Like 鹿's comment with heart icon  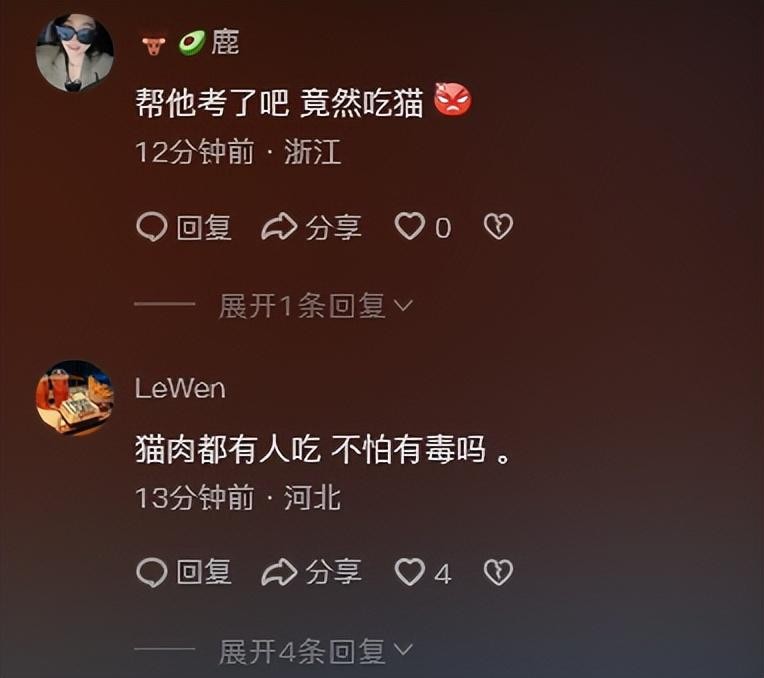[410, 226]
